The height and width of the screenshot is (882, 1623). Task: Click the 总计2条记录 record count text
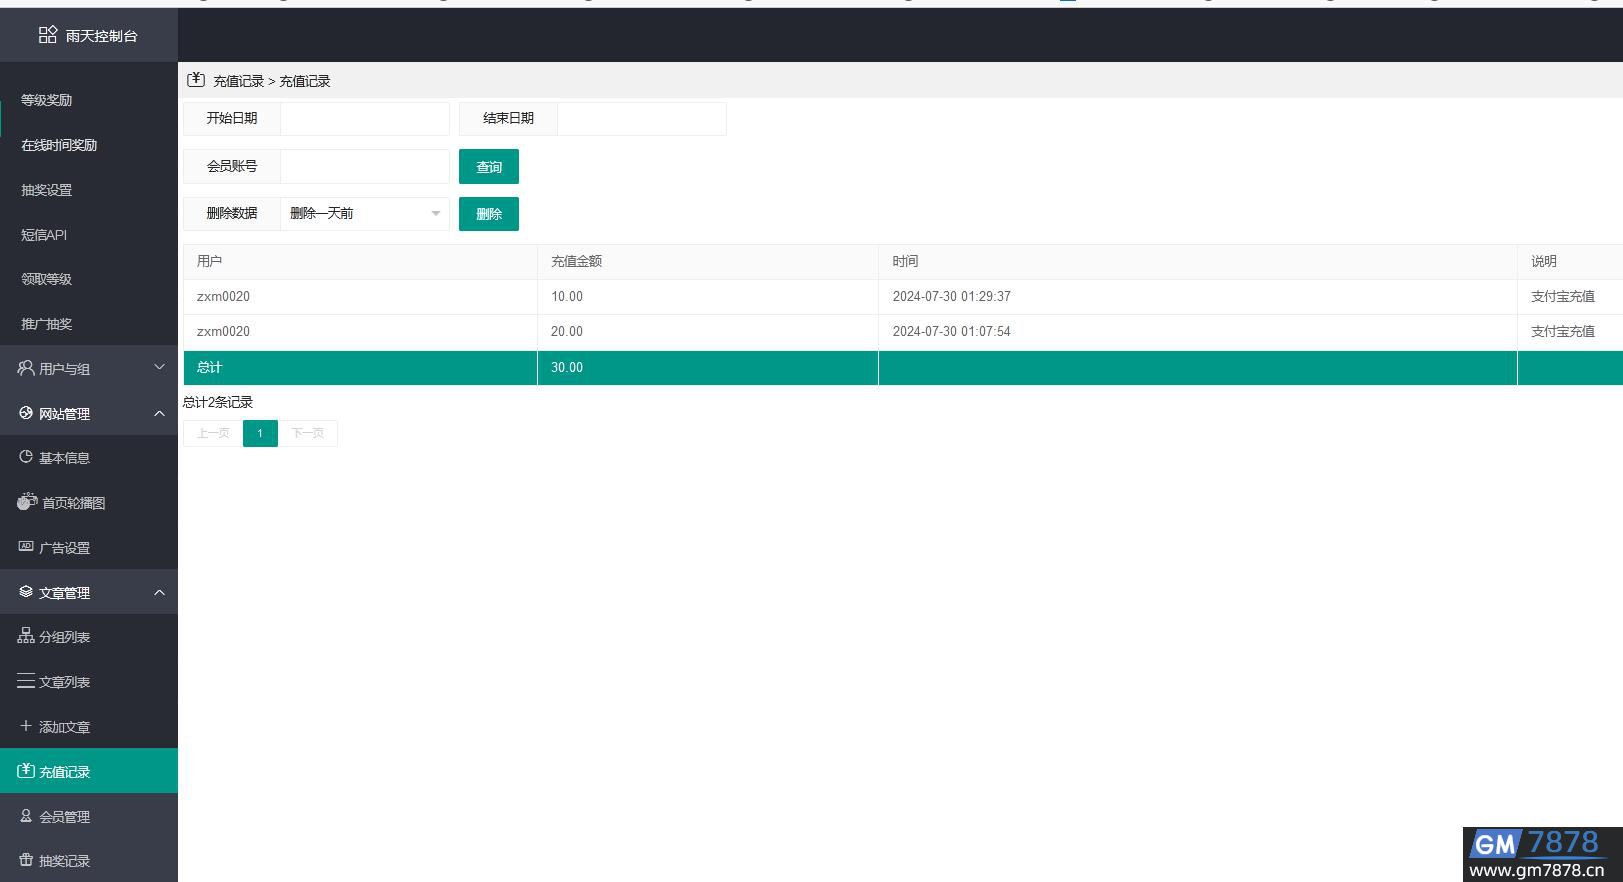click(218, 403)
